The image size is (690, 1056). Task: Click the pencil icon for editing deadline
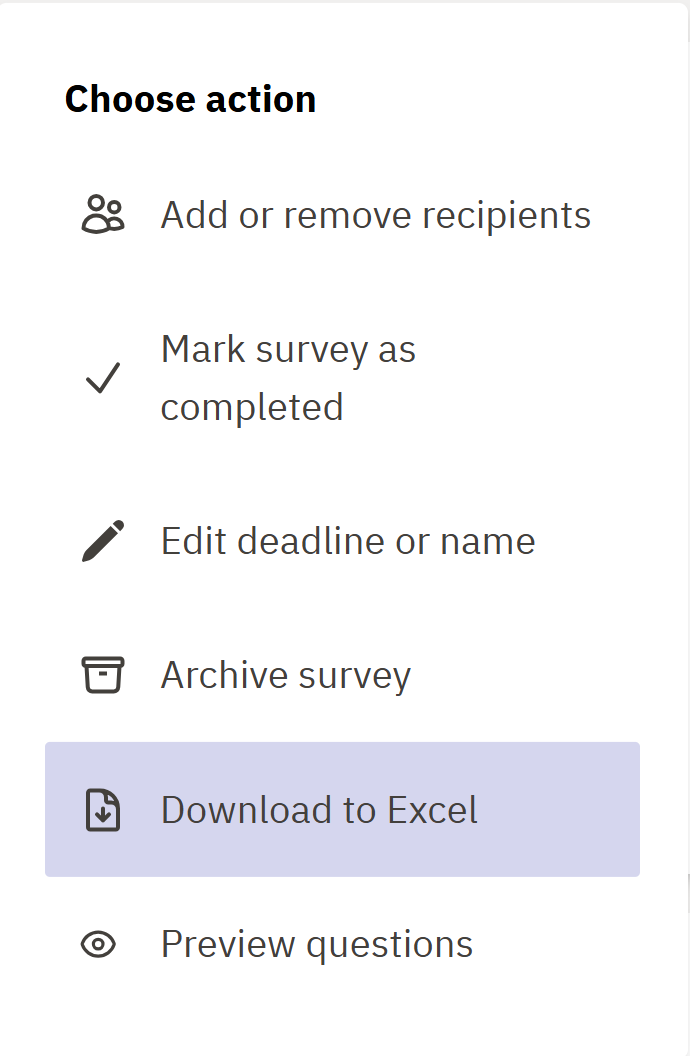(102, 541)
